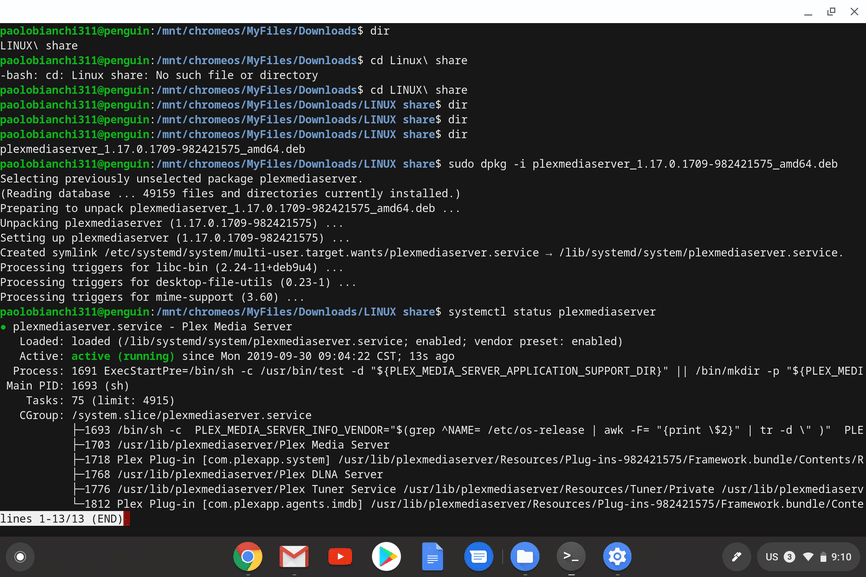Click the 'active (running)' status text
866x577 pixels.
(123, 356)
